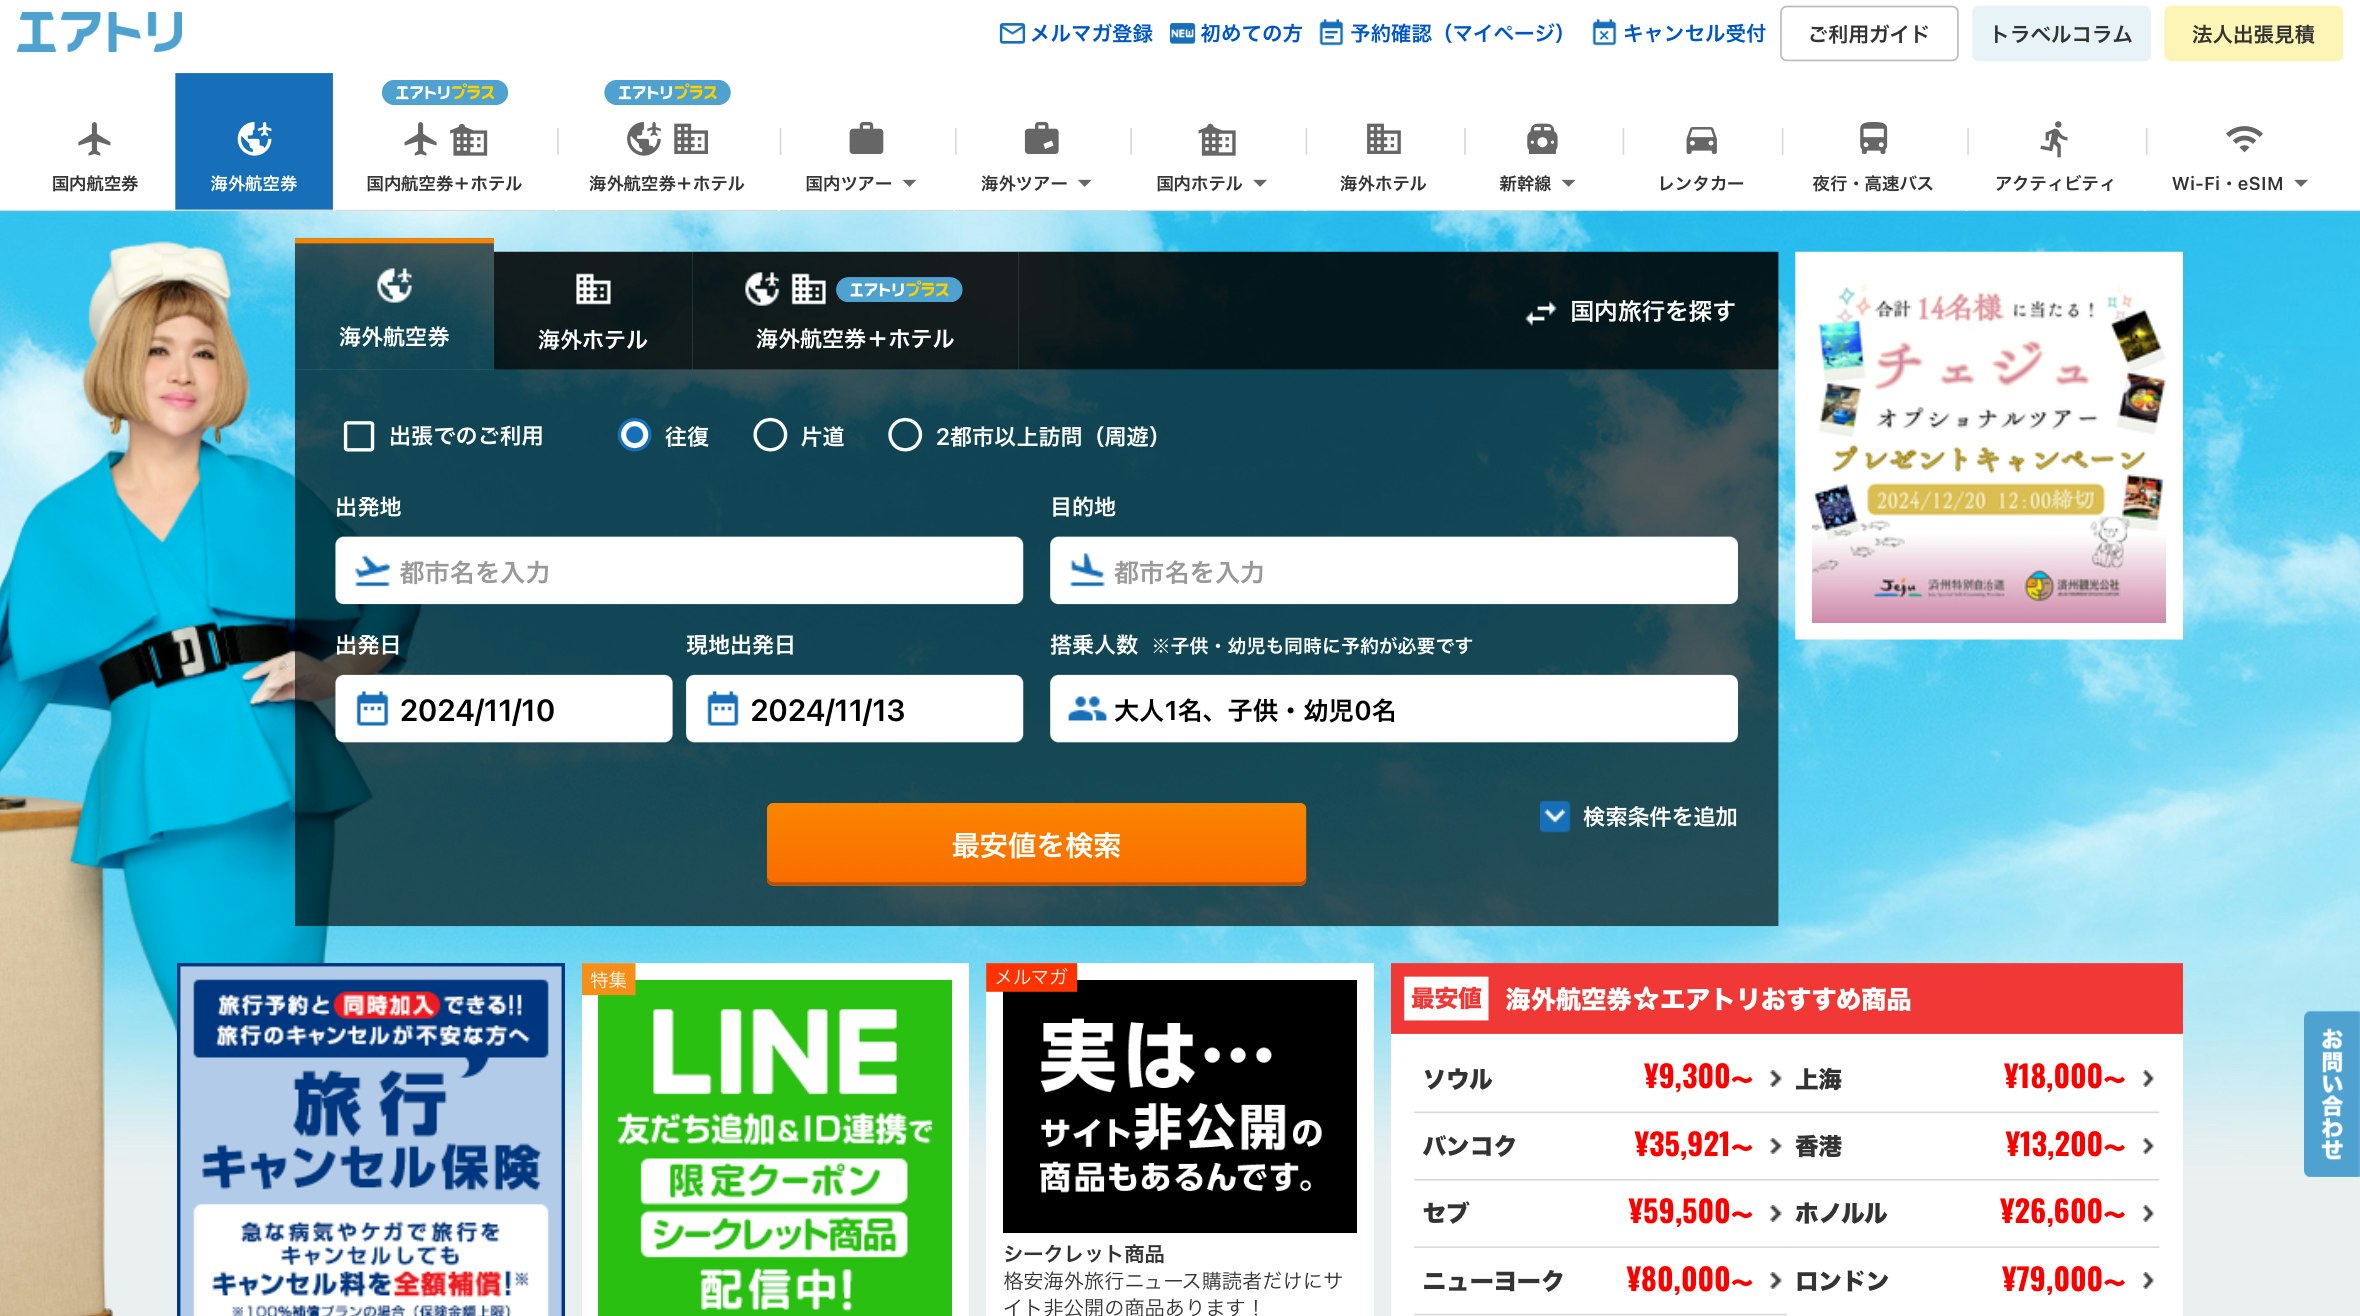Open the 2024/11/10 departure date picker

(x=503, y=709)
